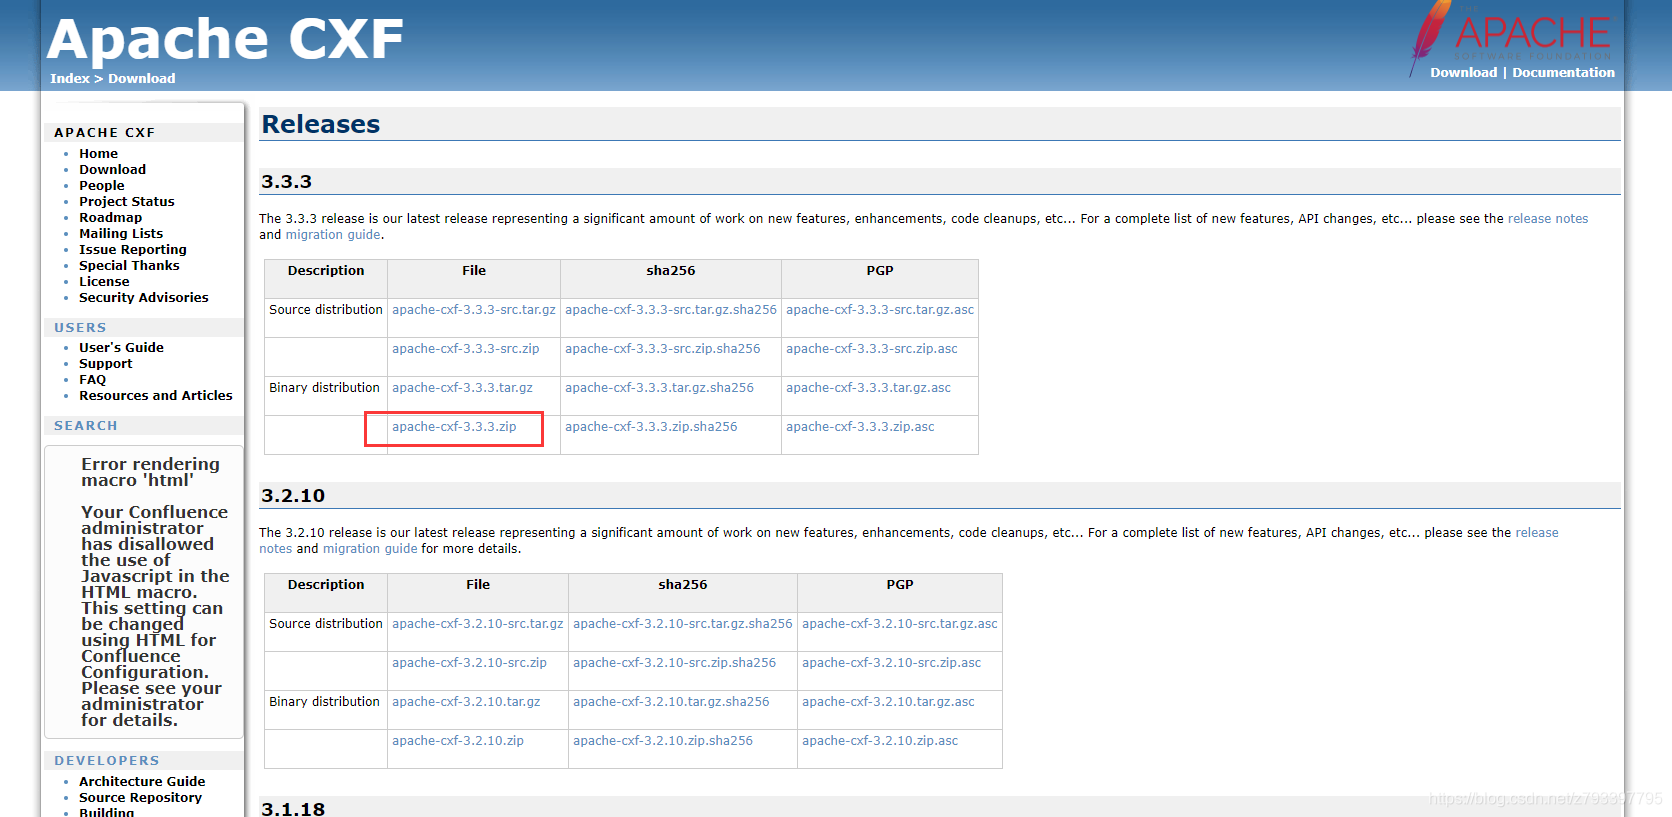Open the FAQ sidebar link
The width and height of the screenshot is (1672, 817).
[x=92, y=380]
